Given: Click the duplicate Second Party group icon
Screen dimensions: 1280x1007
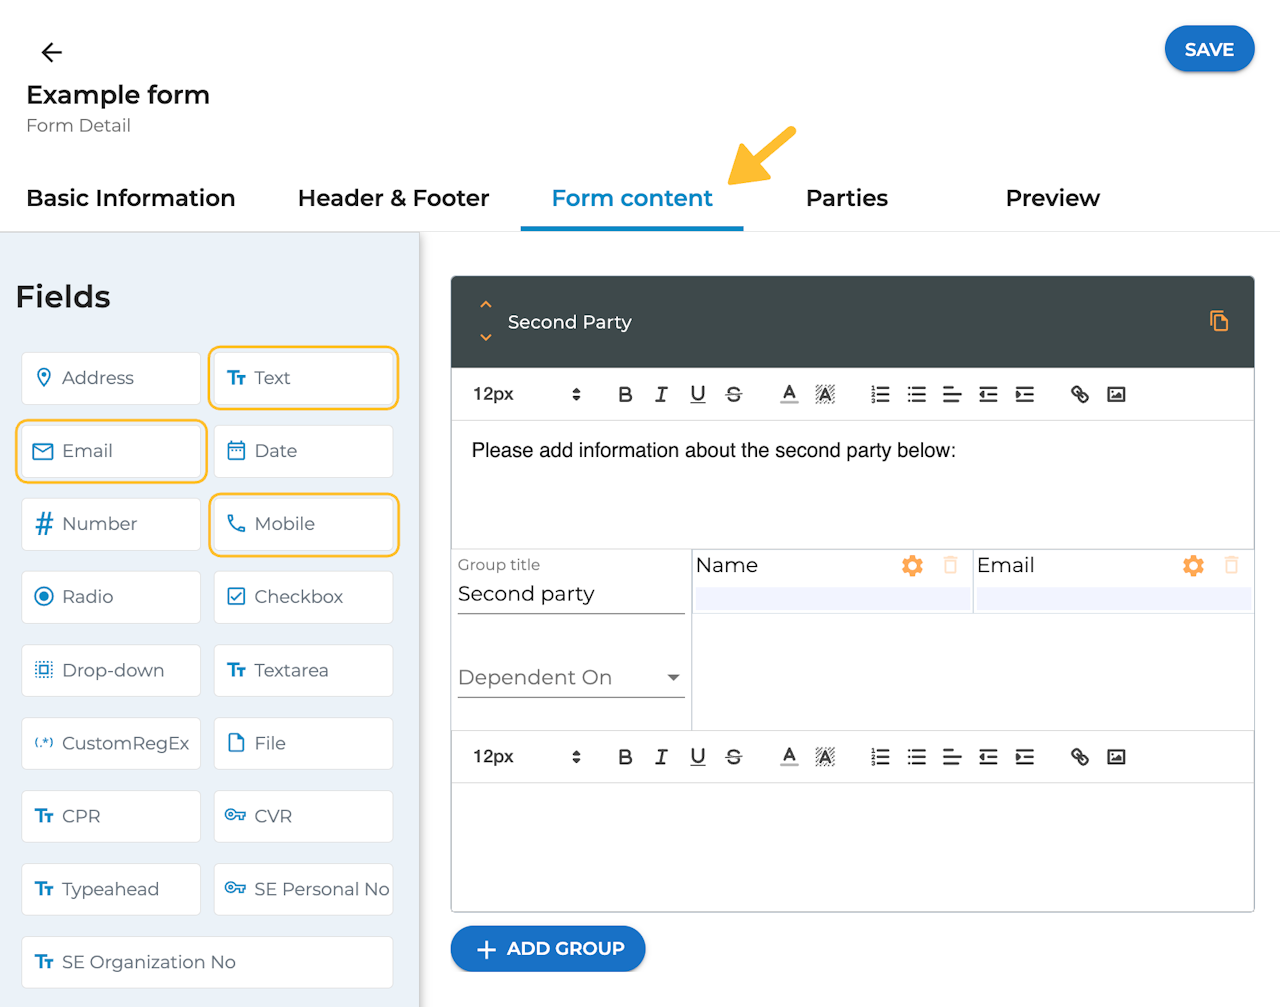Looking at the screenshot, I should 1218,321.
